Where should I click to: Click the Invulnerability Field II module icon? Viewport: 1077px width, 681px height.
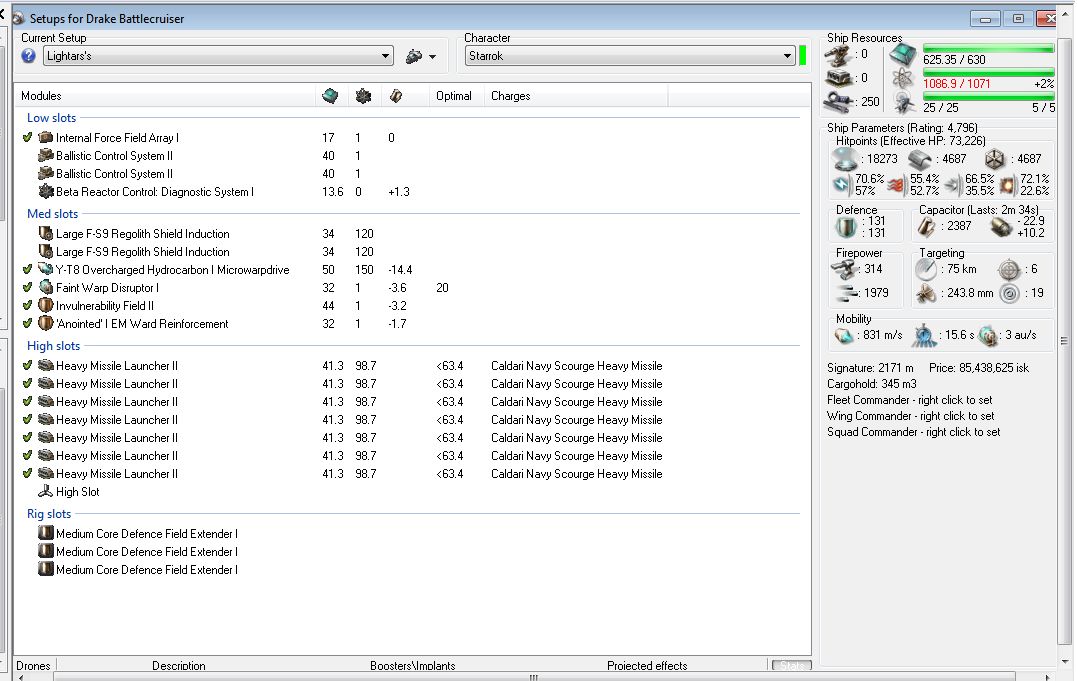pyautogui.click(x=45, y=305)
